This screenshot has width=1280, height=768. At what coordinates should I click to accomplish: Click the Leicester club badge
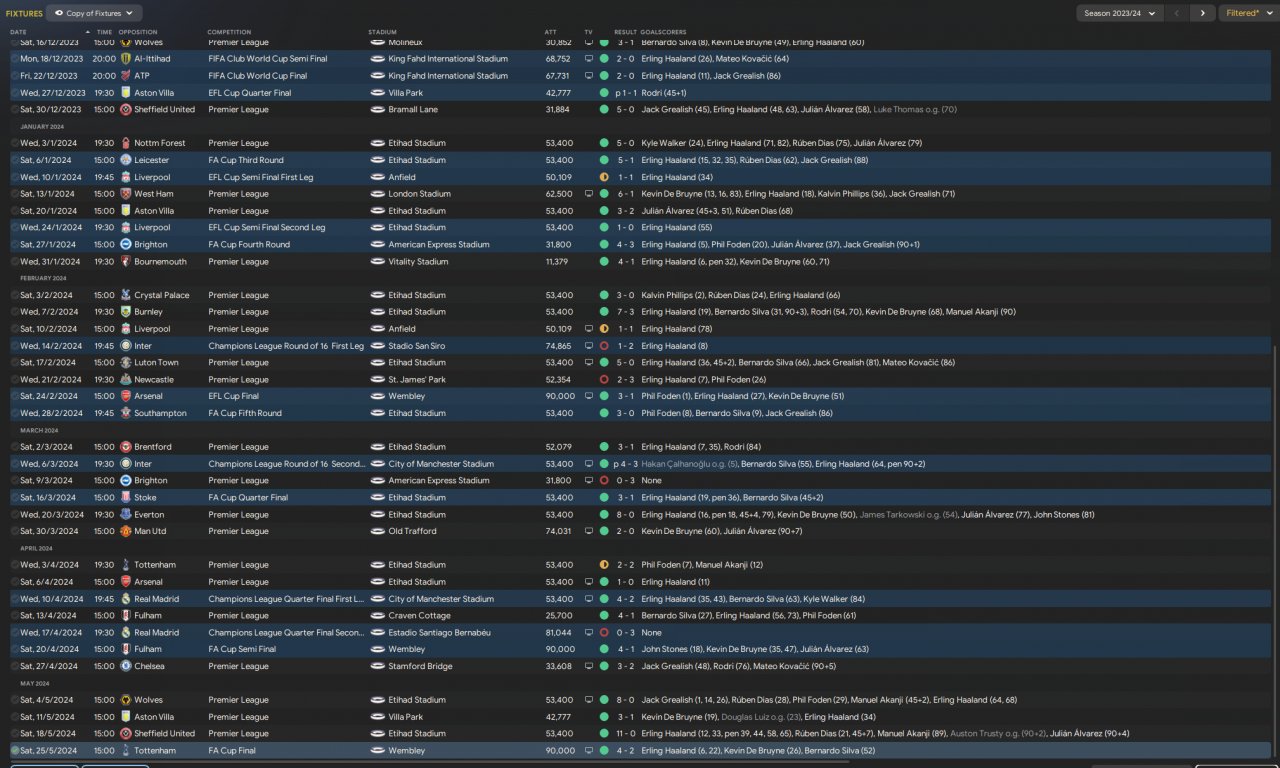coord(125,160)
